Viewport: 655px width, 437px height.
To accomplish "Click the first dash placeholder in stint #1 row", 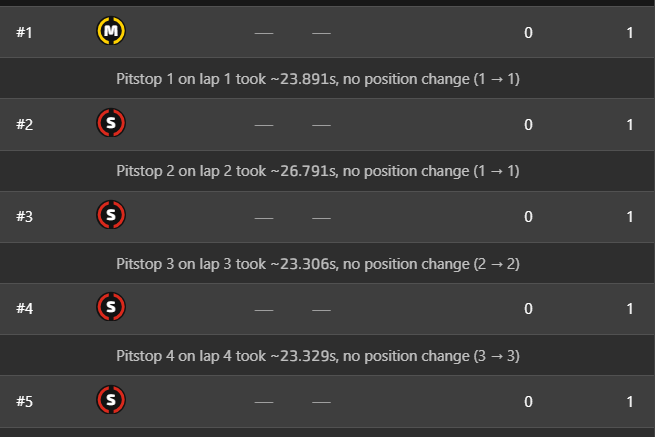I will 263,33.
